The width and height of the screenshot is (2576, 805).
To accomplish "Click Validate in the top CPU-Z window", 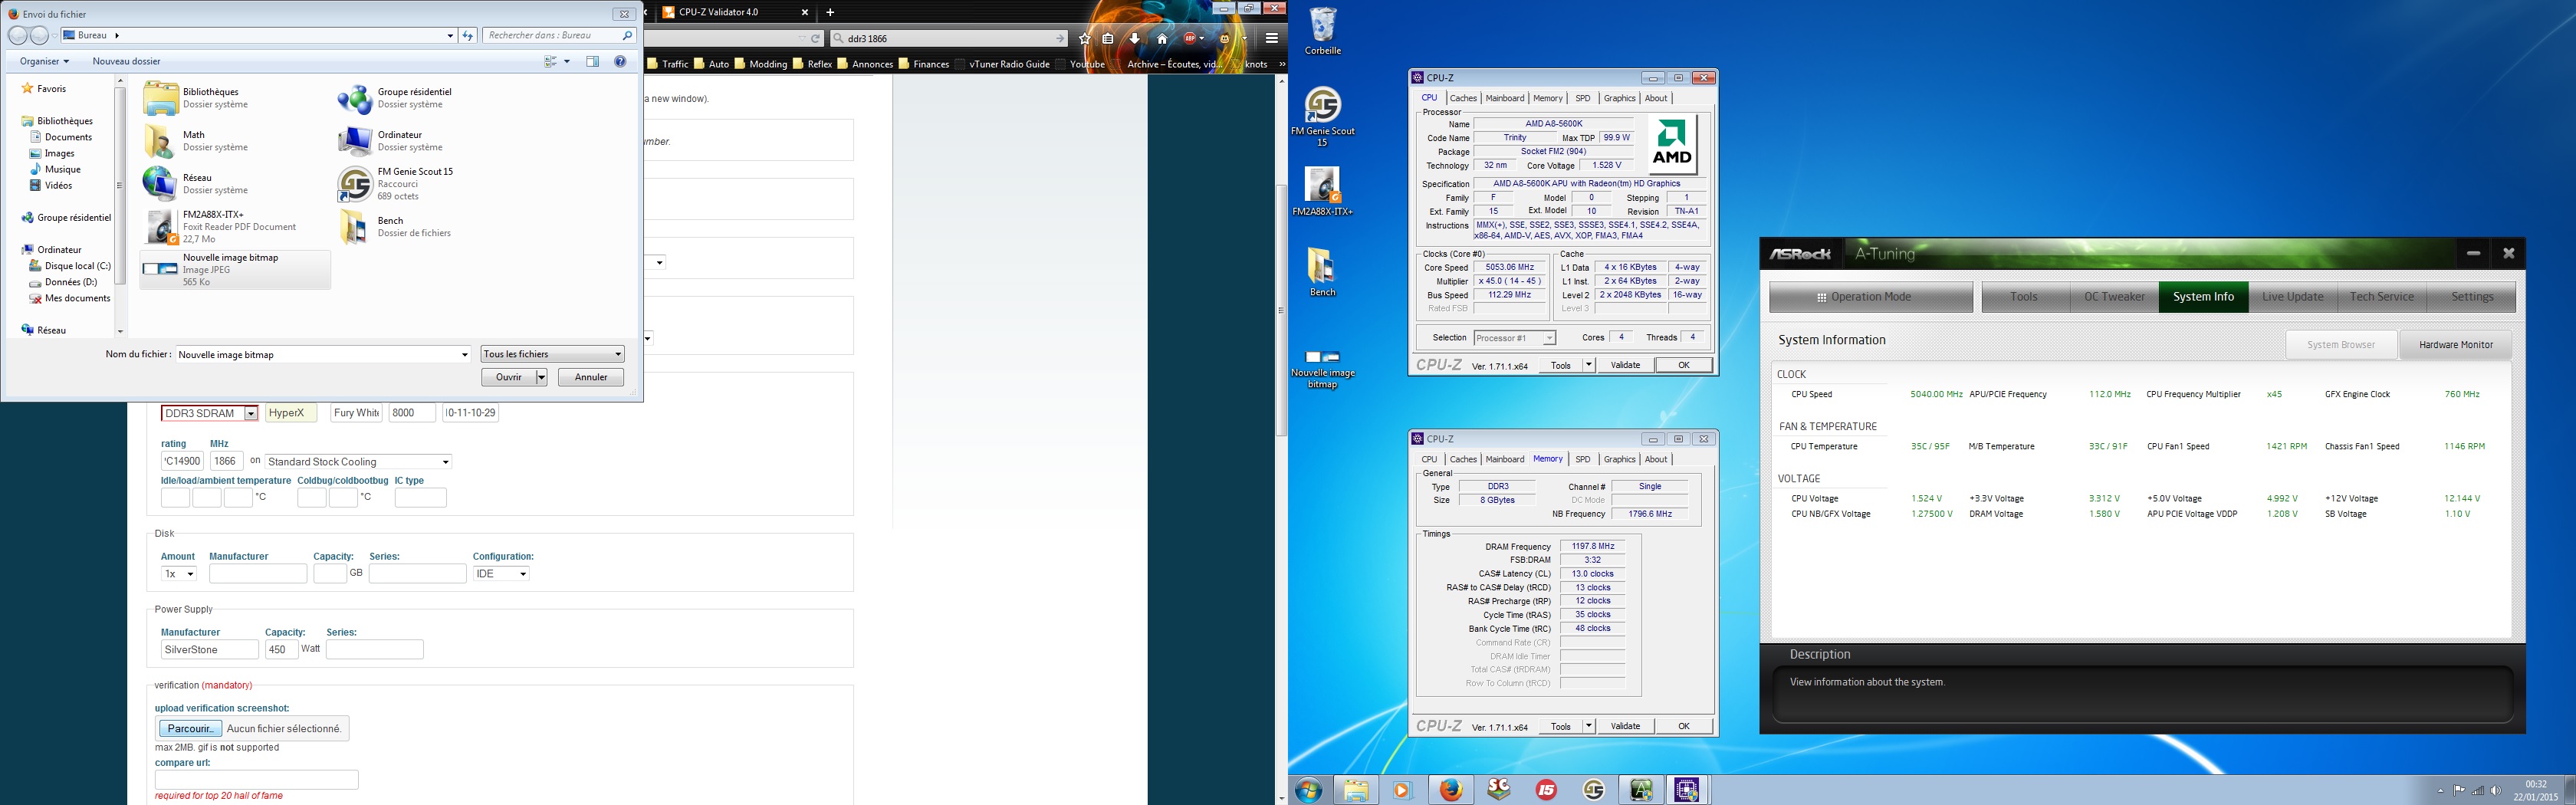I will pos(1625,365).
